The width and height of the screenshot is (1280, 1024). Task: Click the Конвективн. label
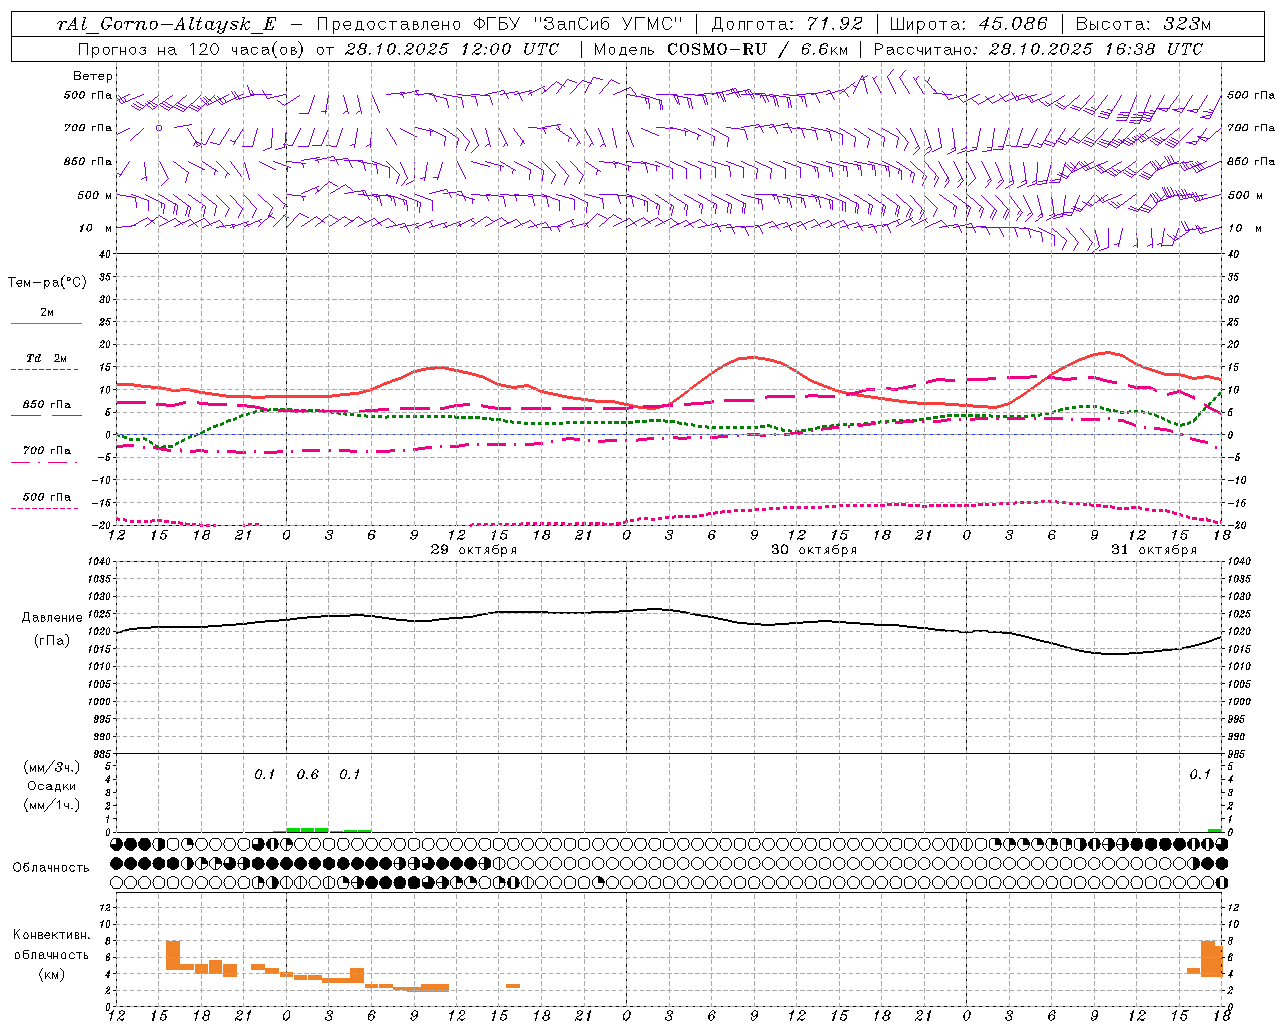pyautogui.click(x=51, y=935)
